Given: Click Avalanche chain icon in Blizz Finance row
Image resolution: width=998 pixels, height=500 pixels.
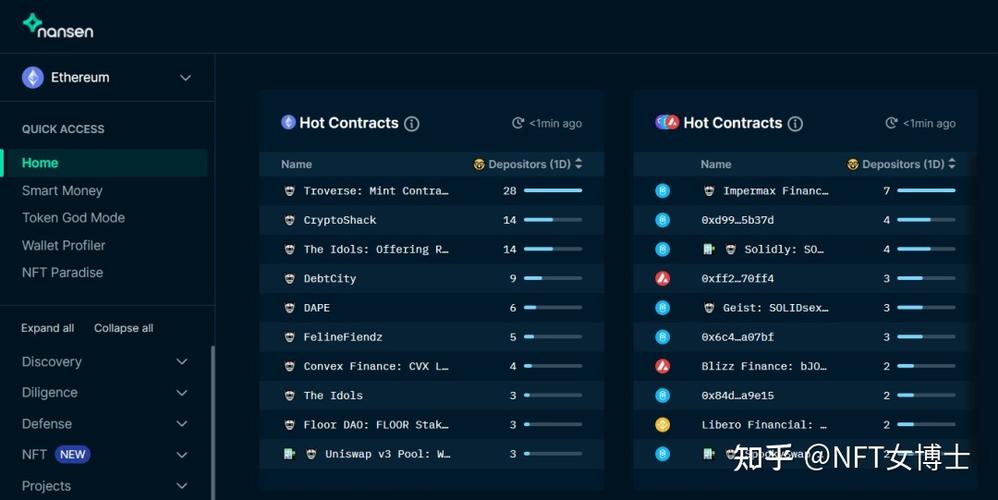Looking at the screenshot, I should tap(663, 366).
